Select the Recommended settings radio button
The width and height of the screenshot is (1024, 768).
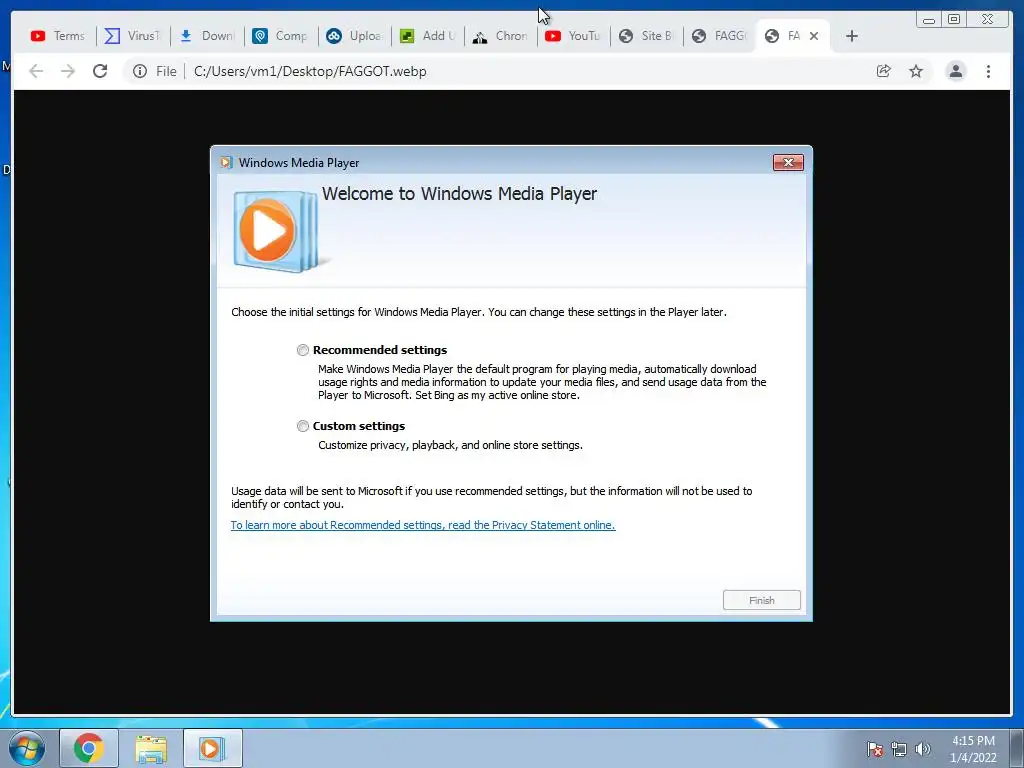tap(302, 350)
